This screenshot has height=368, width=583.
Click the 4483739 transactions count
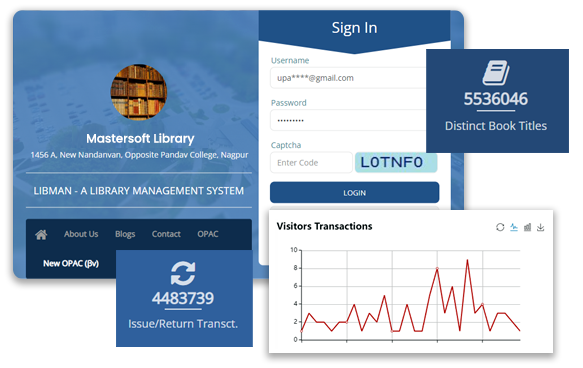[183, 298]
